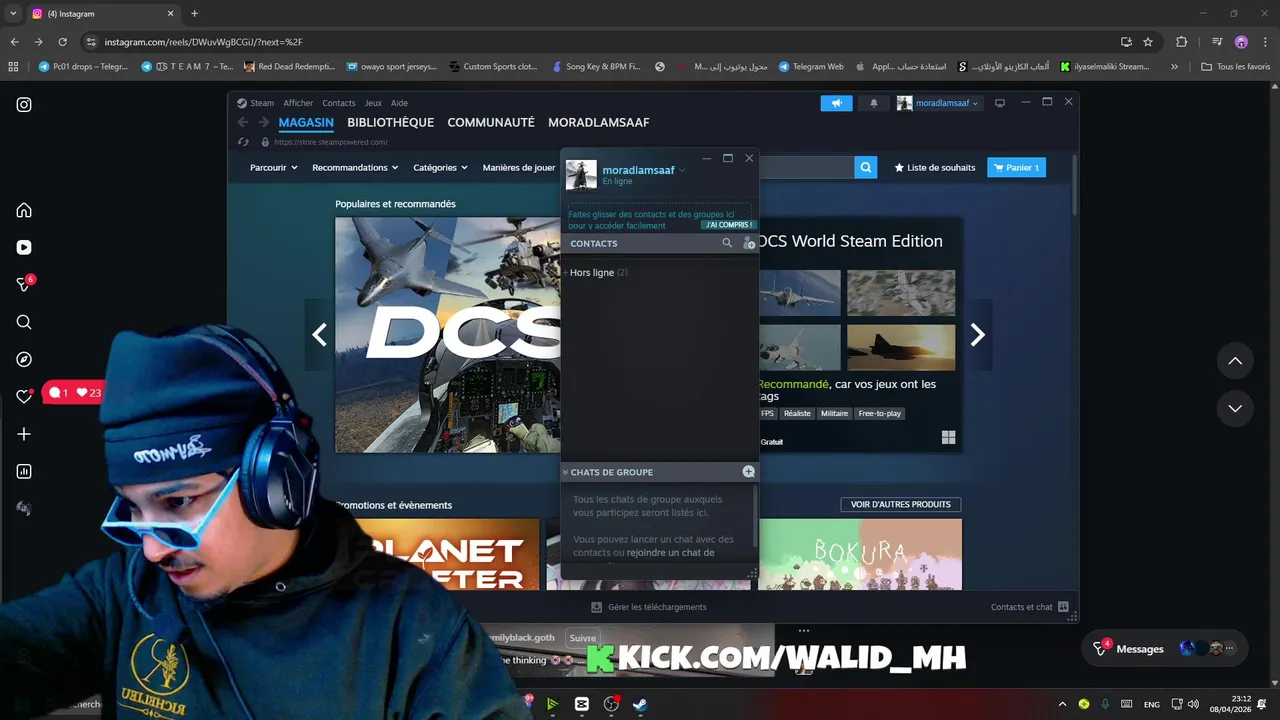Create a new group chat with plus icon
Image resolution: width=1280 pixels, height=720 pixels.
coord(748,471)
